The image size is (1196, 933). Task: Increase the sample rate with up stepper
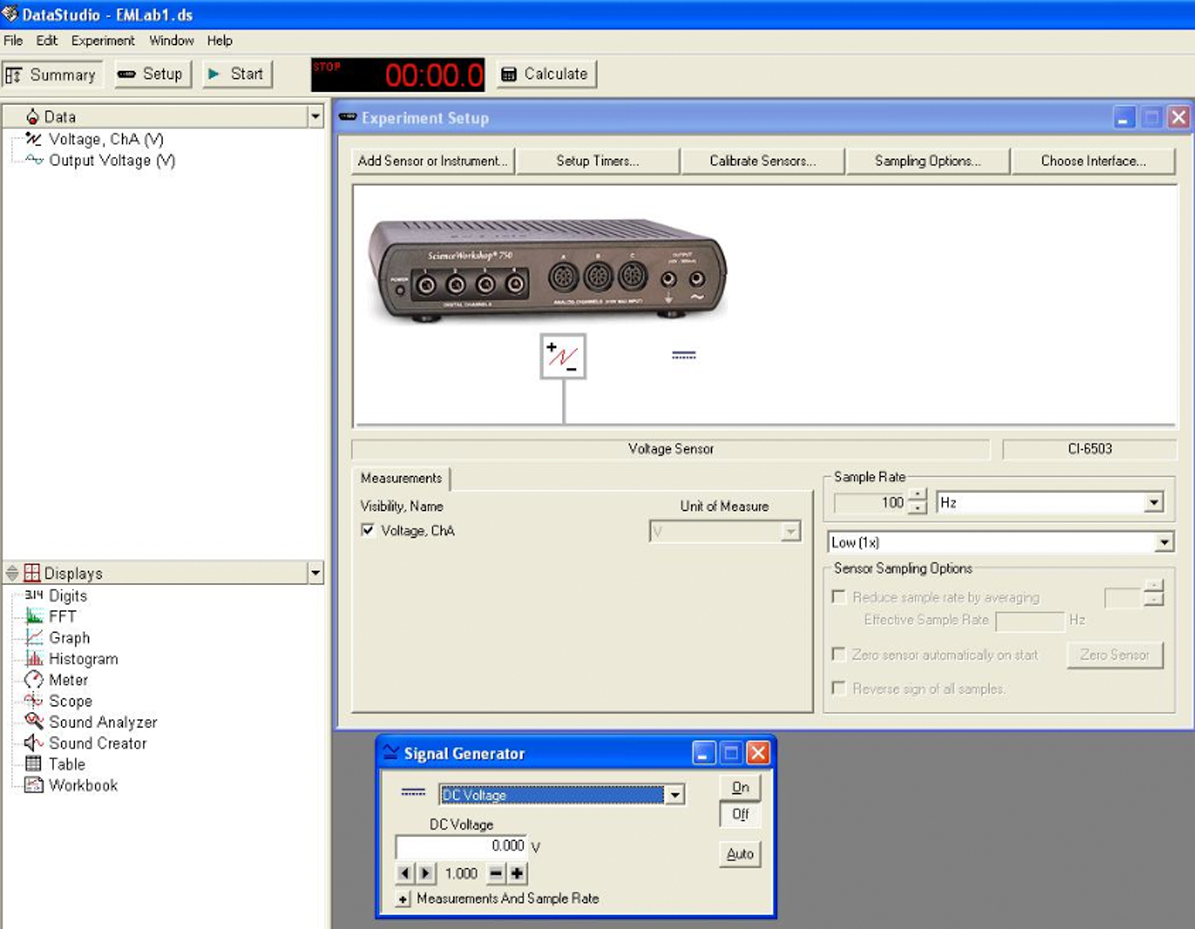[918, 497]
